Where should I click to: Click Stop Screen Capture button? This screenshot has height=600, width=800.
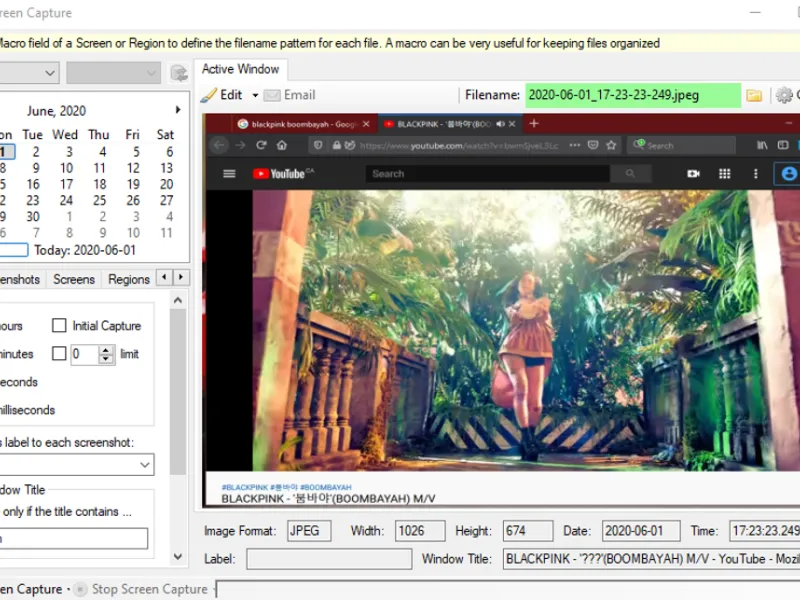tap(141, 589)
